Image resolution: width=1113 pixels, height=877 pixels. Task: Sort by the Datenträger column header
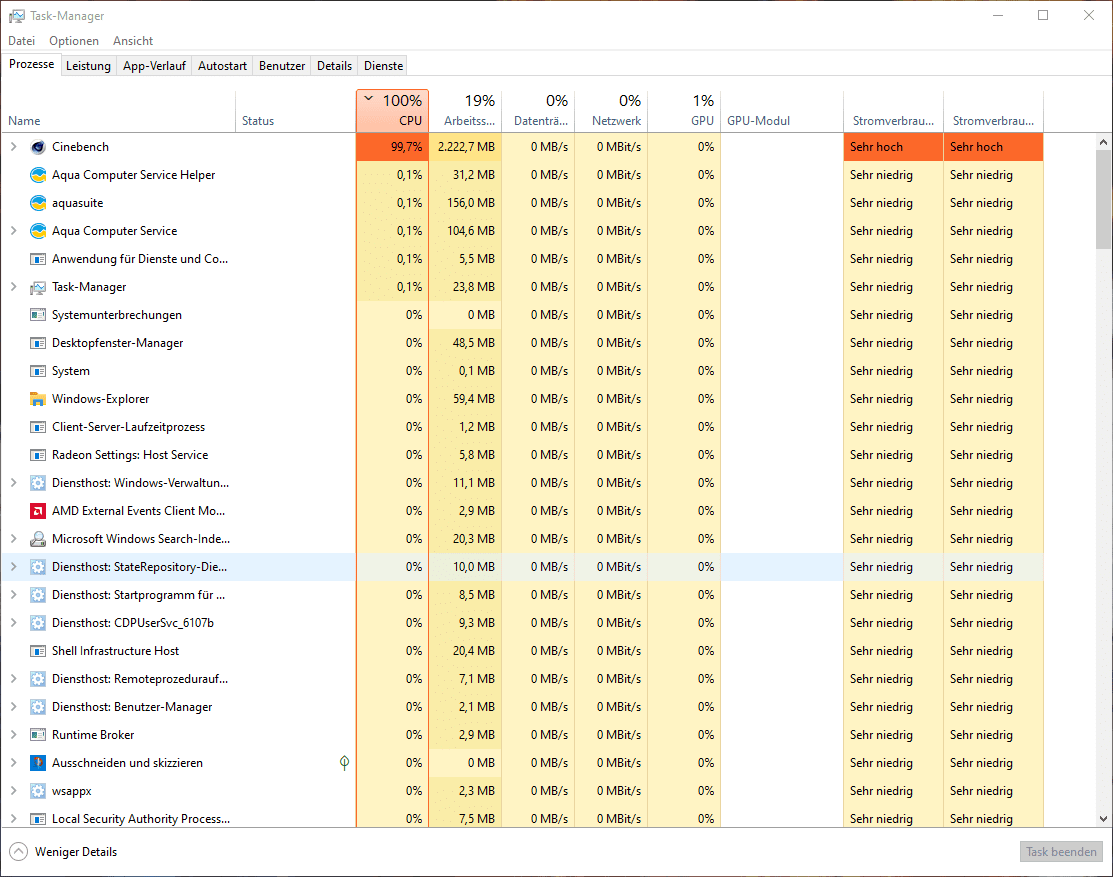click(x=539, y=111)
